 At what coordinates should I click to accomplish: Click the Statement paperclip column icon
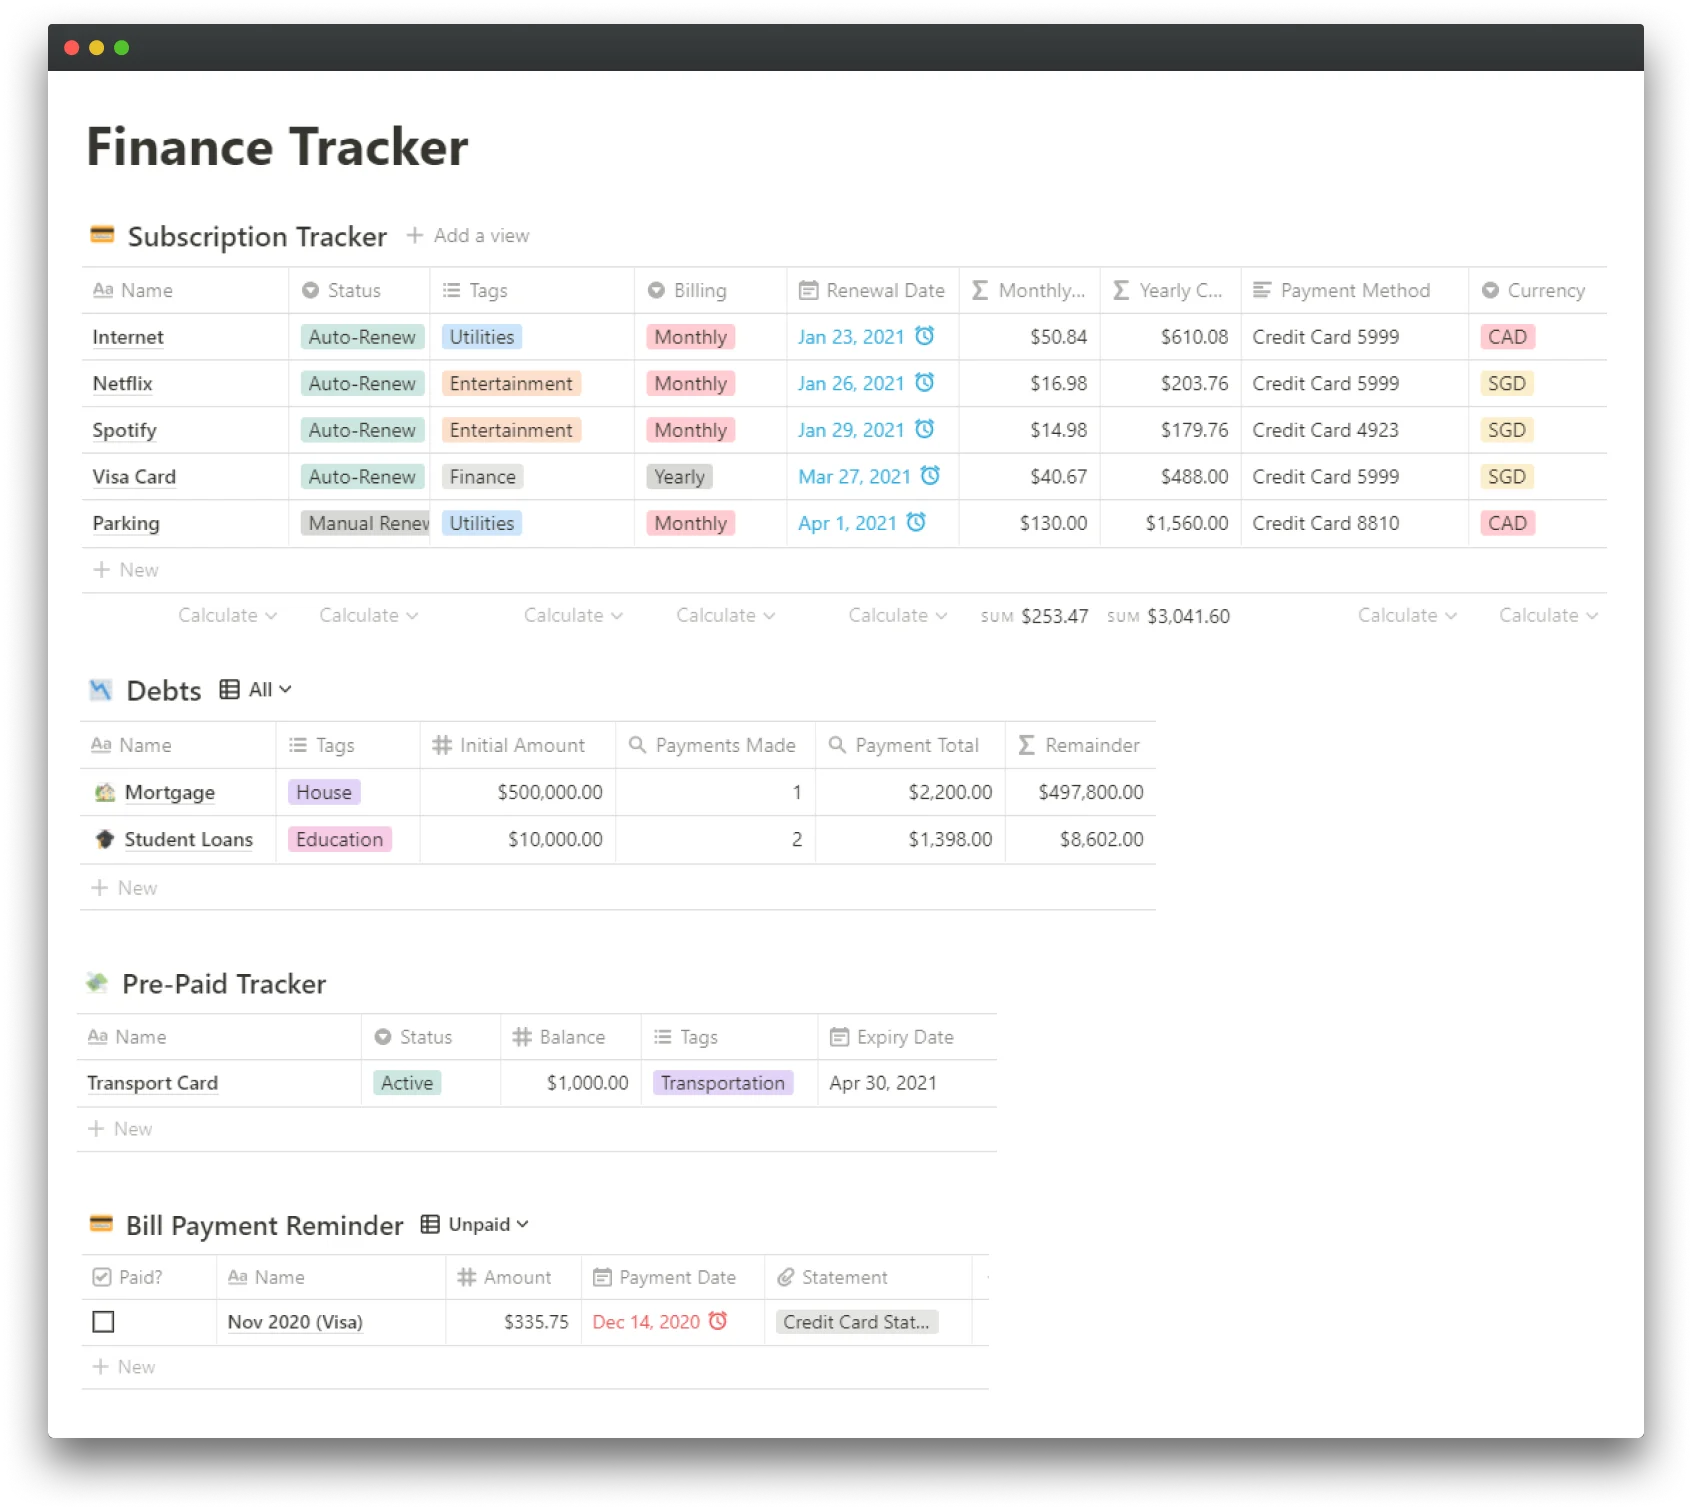click(786, 1277)
